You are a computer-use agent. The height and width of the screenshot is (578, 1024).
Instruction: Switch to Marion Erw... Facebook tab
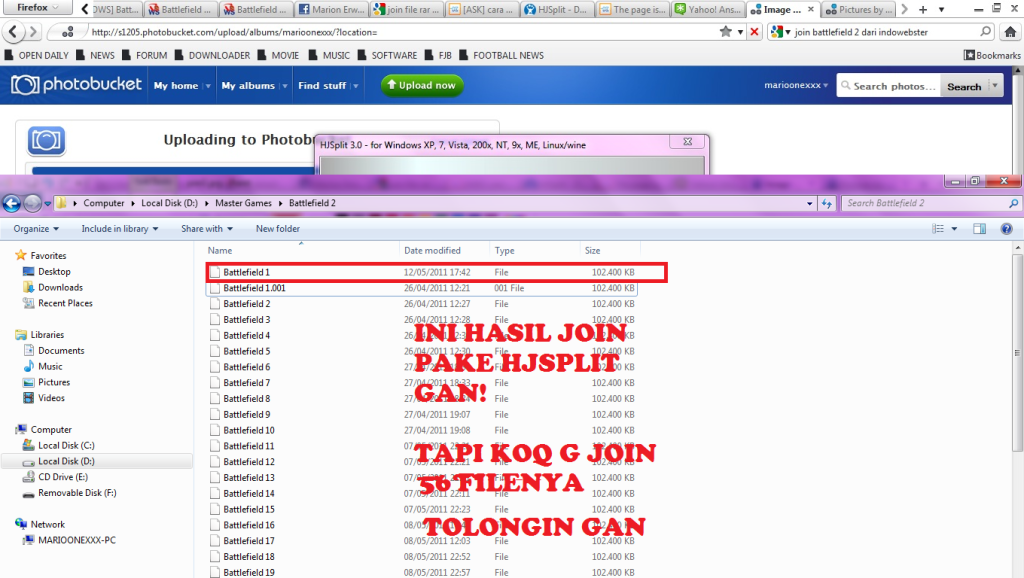coord(332,9)
